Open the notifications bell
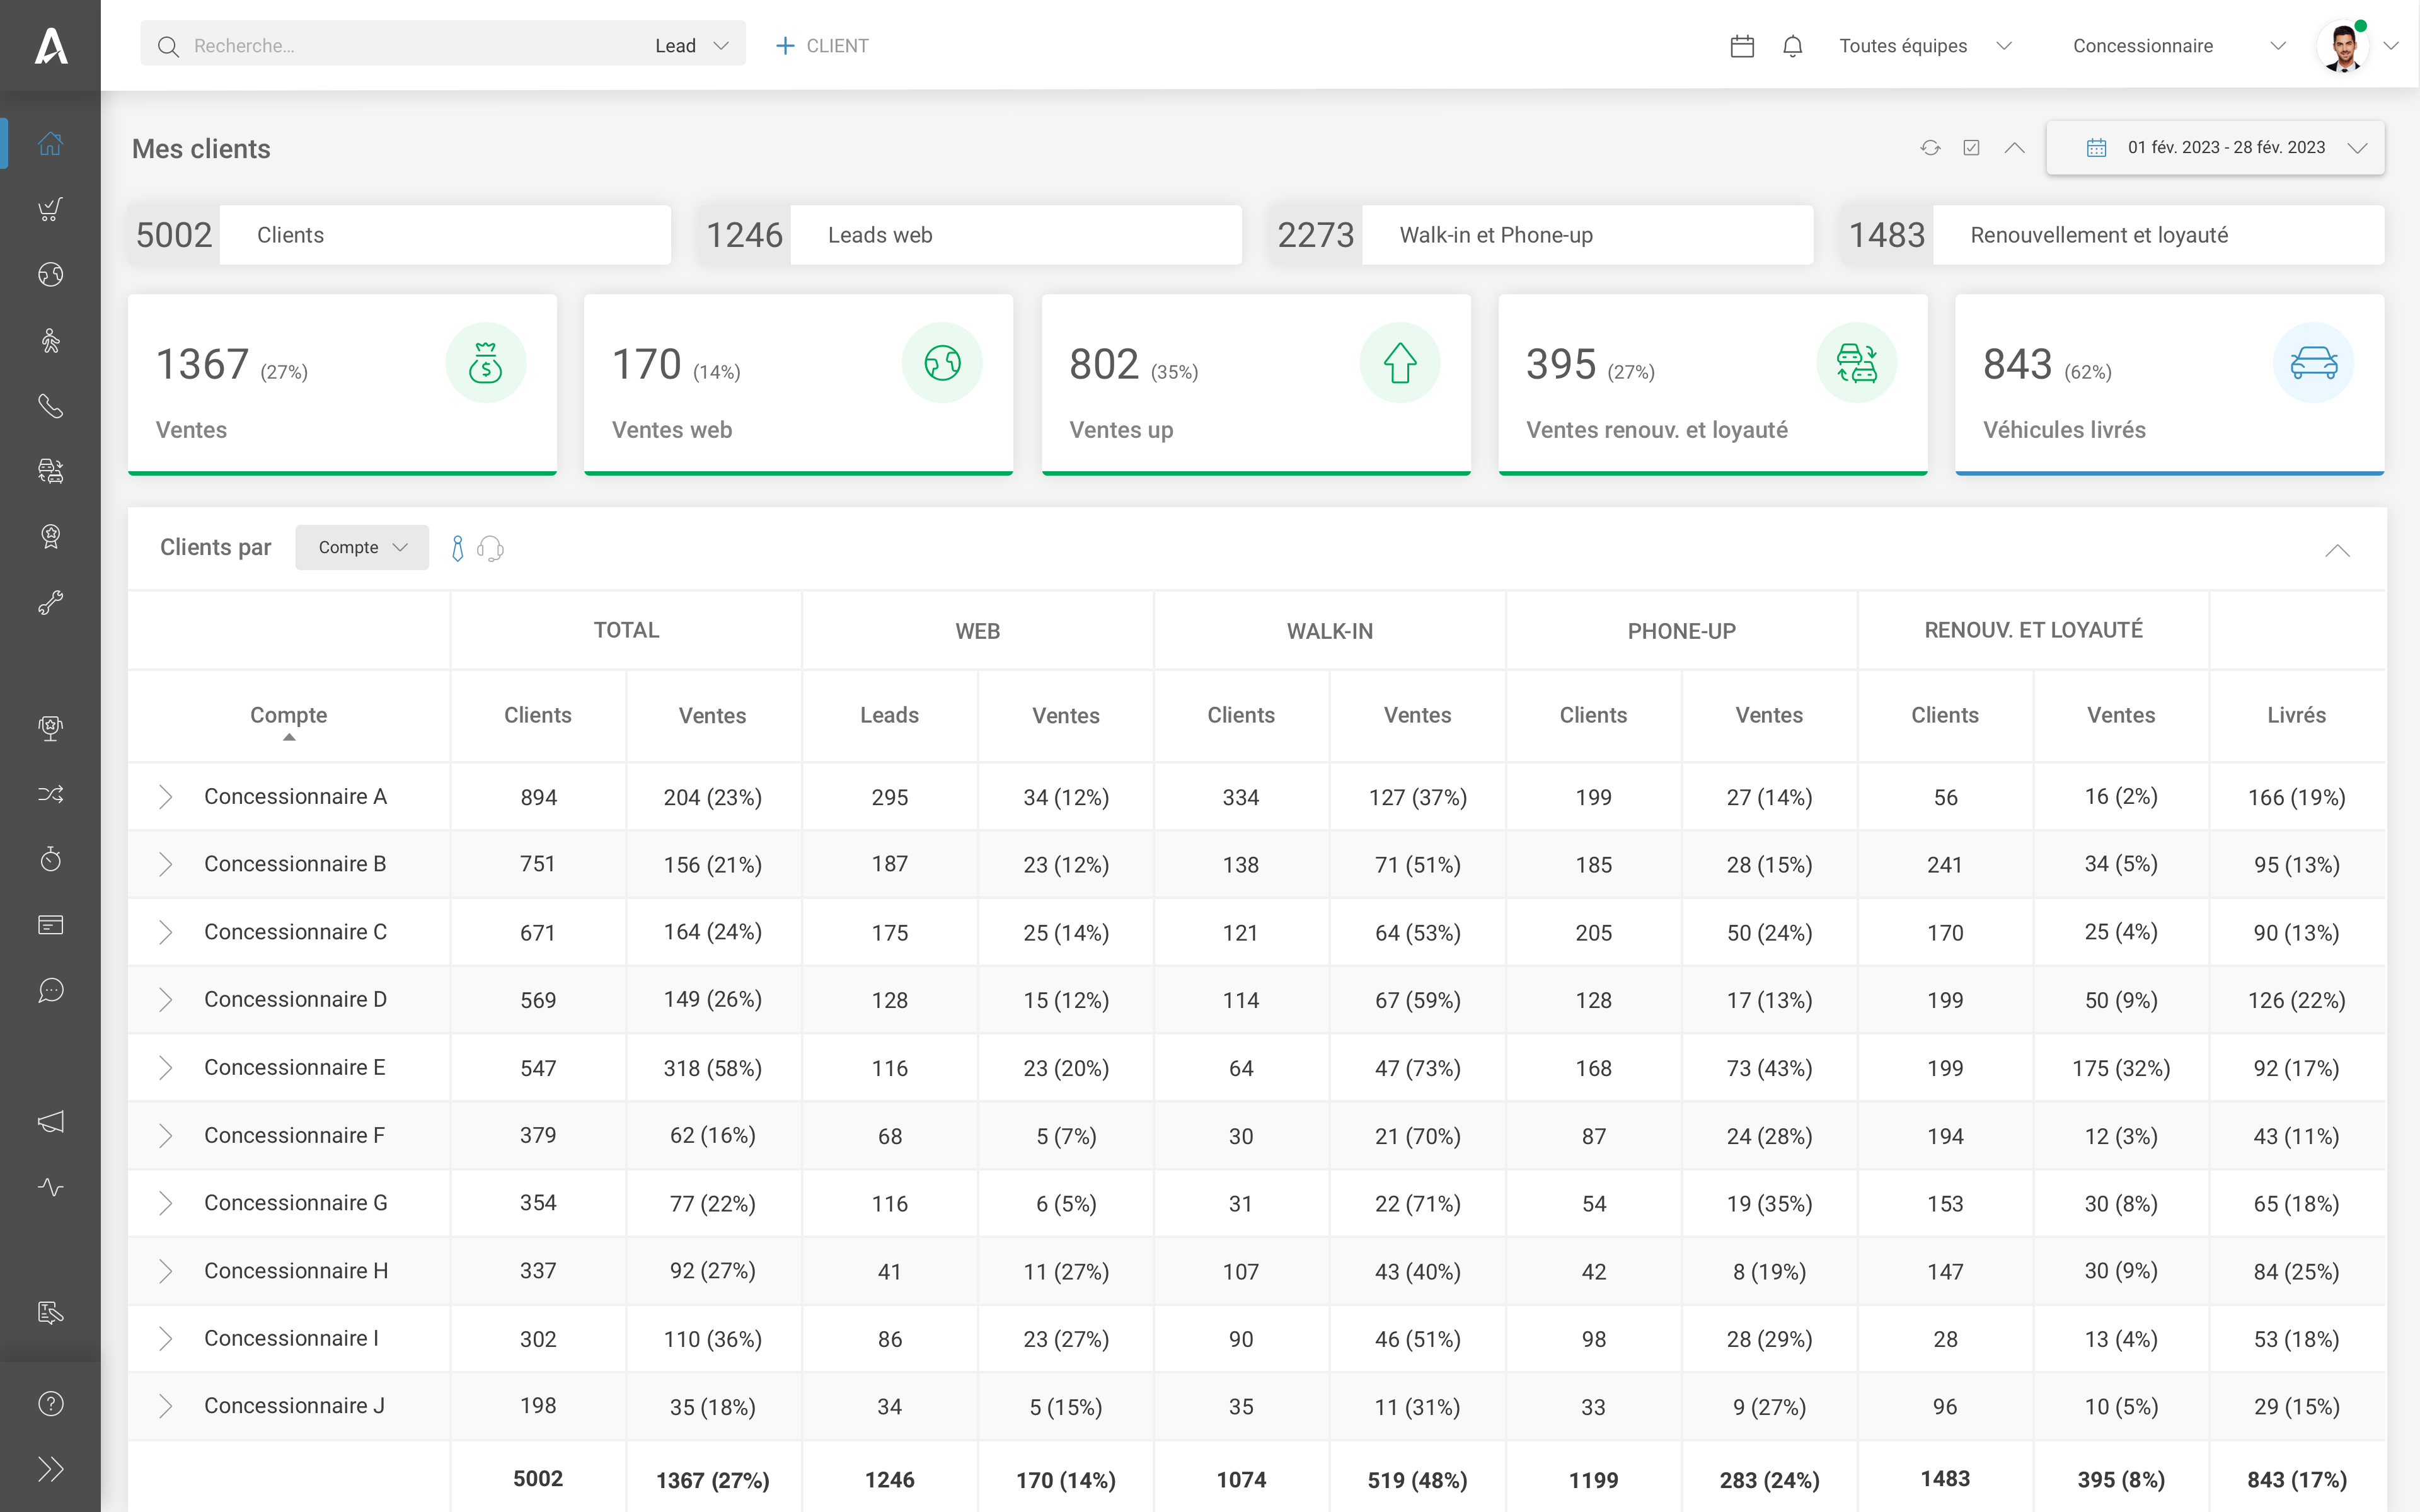The image size is (2420, 1512). [1793, 46]
